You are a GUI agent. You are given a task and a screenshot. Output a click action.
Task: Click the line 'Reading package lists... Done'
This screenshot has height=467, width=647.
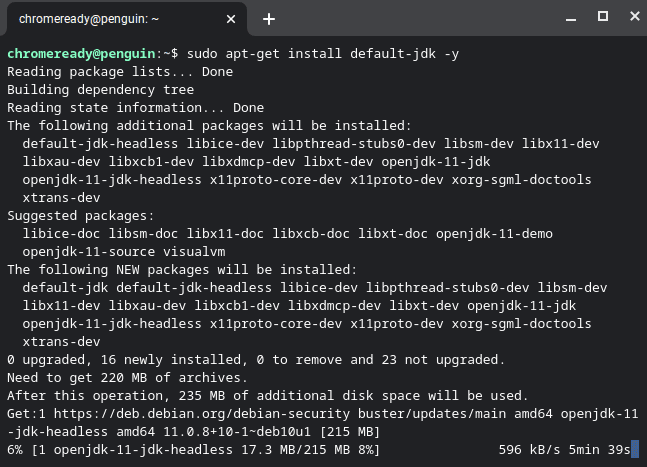120,72
